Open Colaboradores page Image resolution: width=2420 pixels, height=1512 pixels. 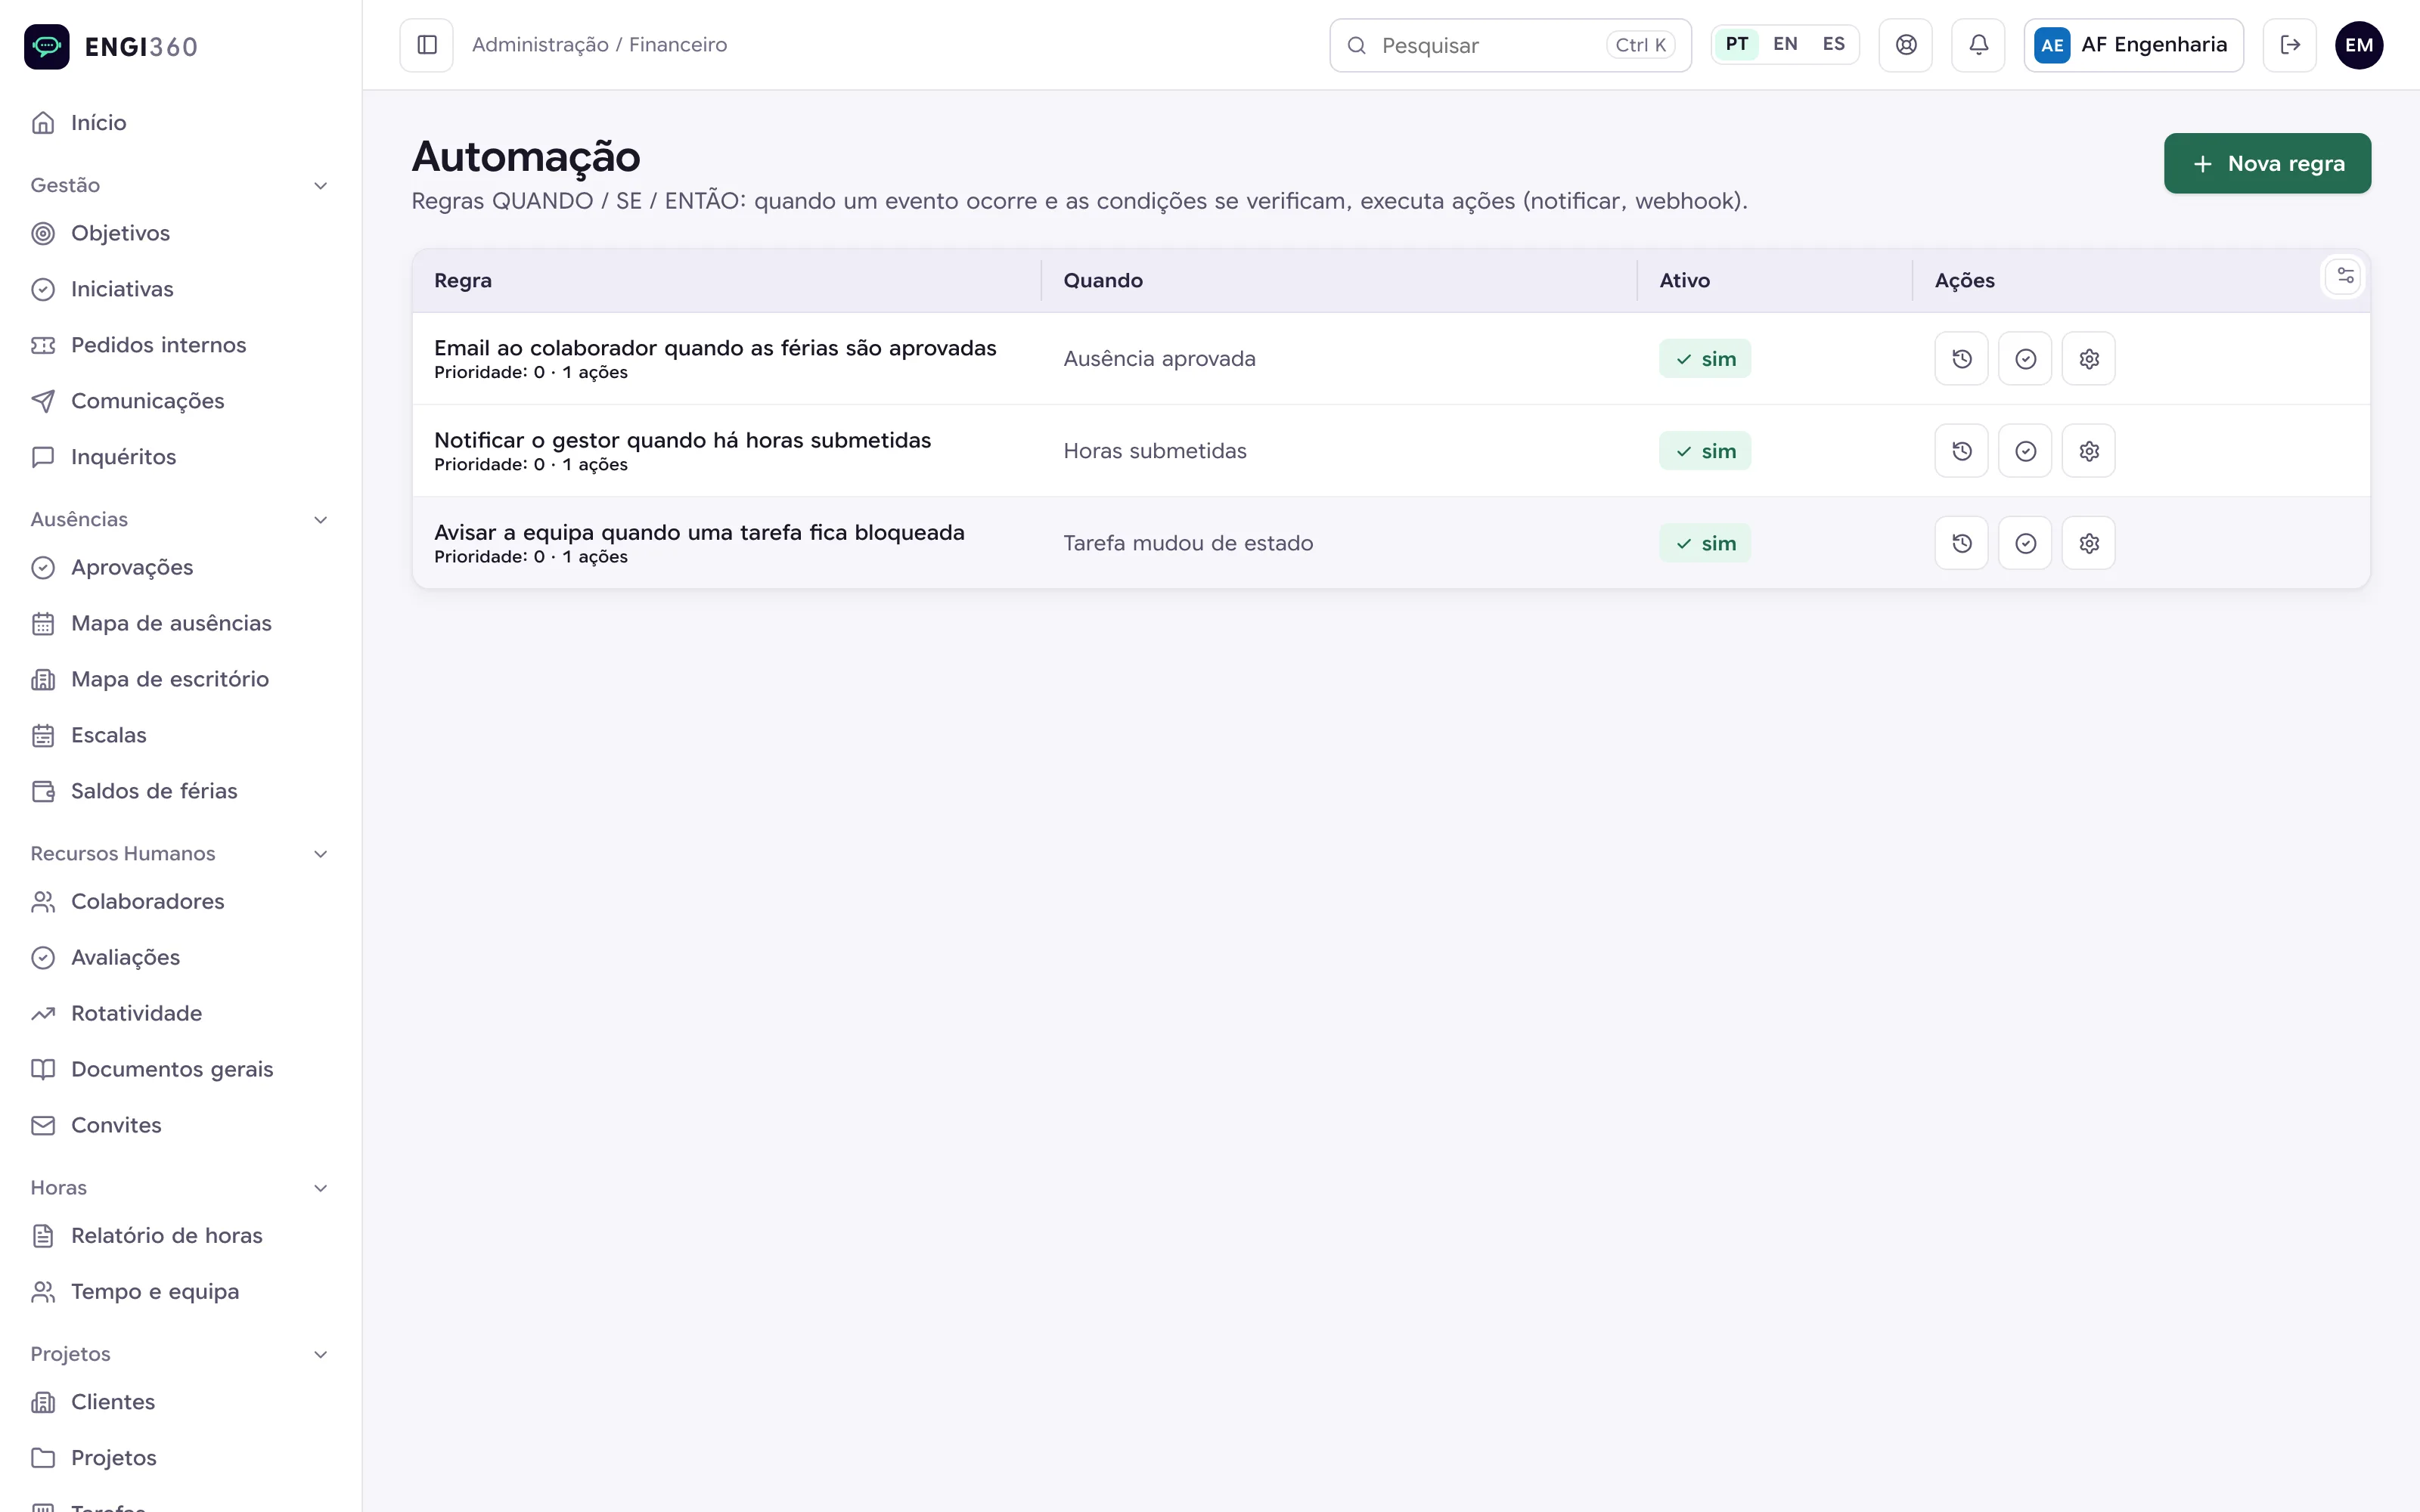tap(180, 901)
